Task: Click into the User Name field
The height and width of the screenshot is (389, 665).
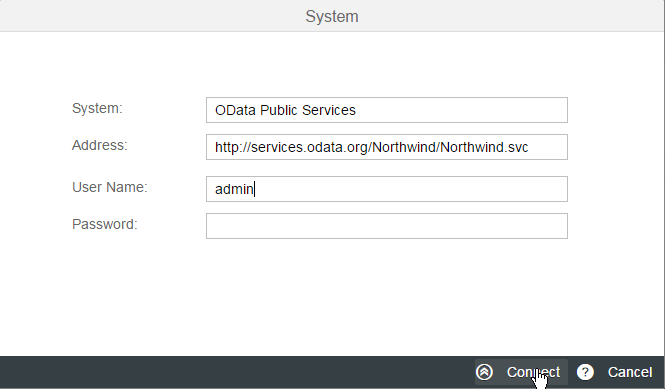Action: [x=387, y=189]
